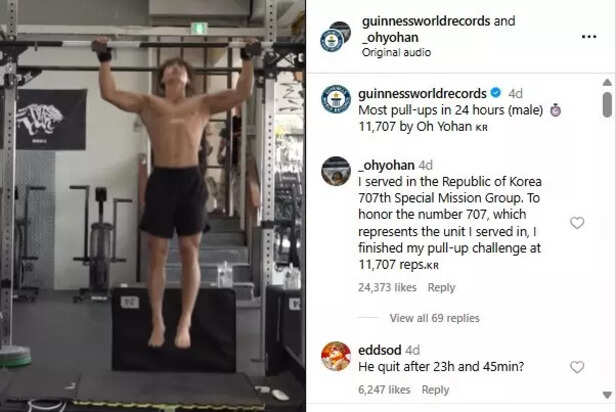Like the eddsod comment with heart icon

tap(577, 367)
